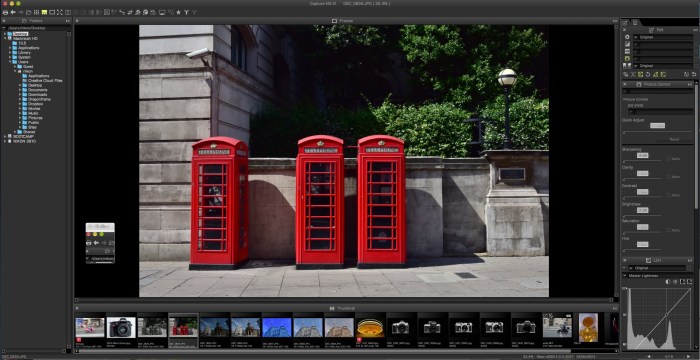The image size is (700, 360).
Task: Click the fit-to-screen icon in the toolbar
Action: click(x=107, y=12)
